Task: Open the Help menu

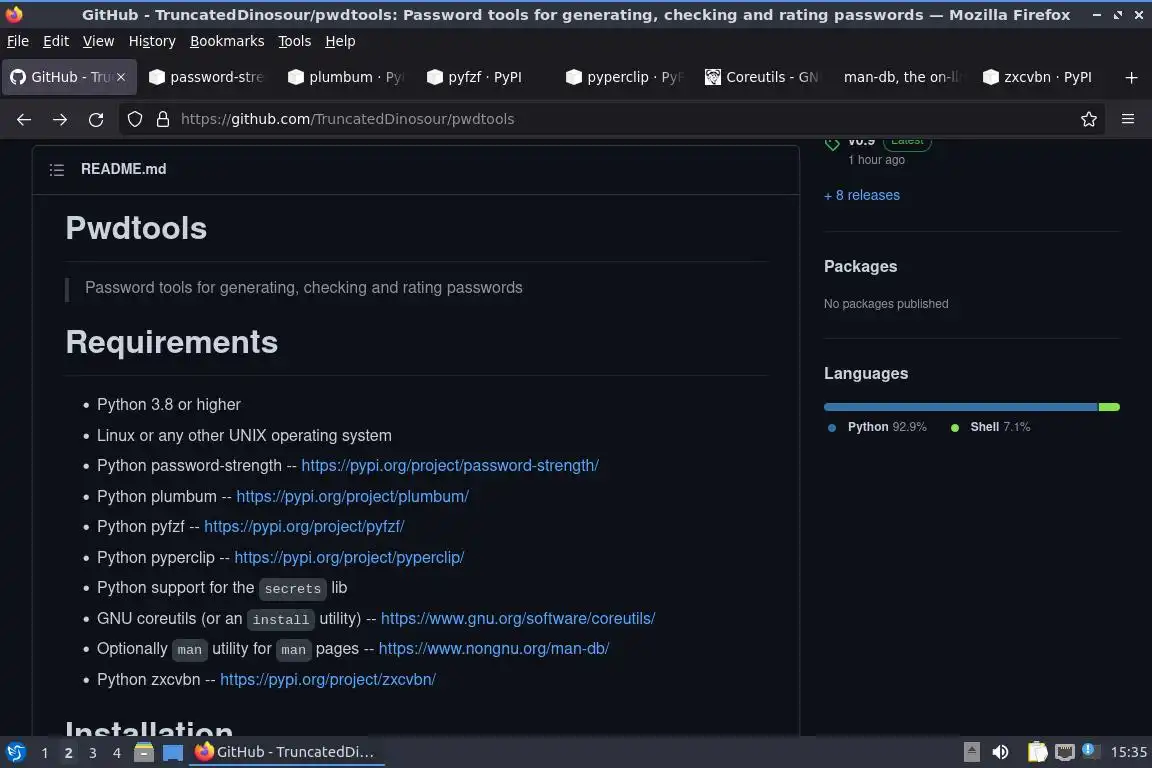Action: click(340, 41)
